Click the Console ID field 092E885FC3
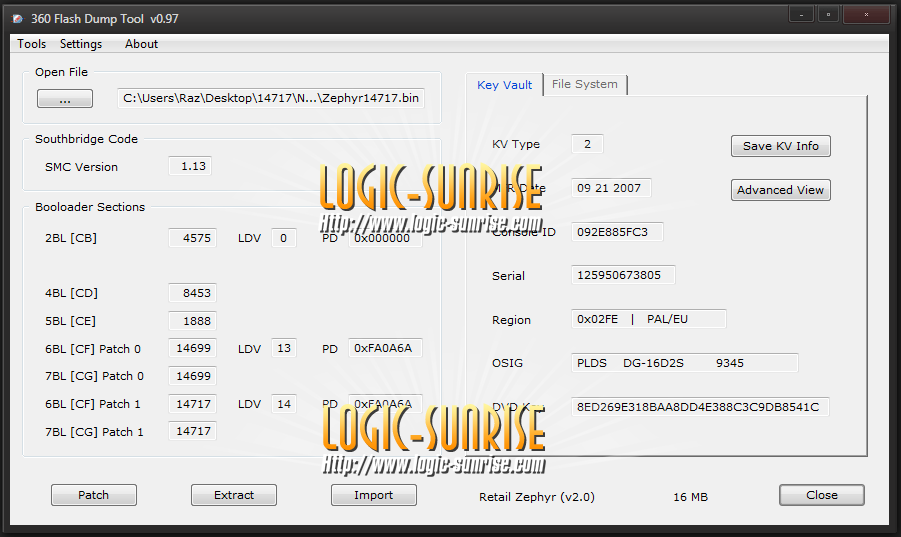 [x=617, y=232]
